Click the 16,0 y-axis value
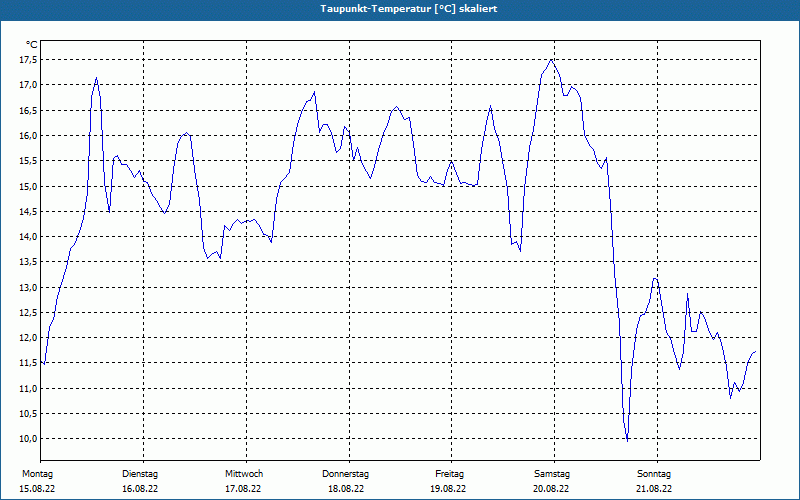The image size is (800, 500). click(x=30, y=136)
